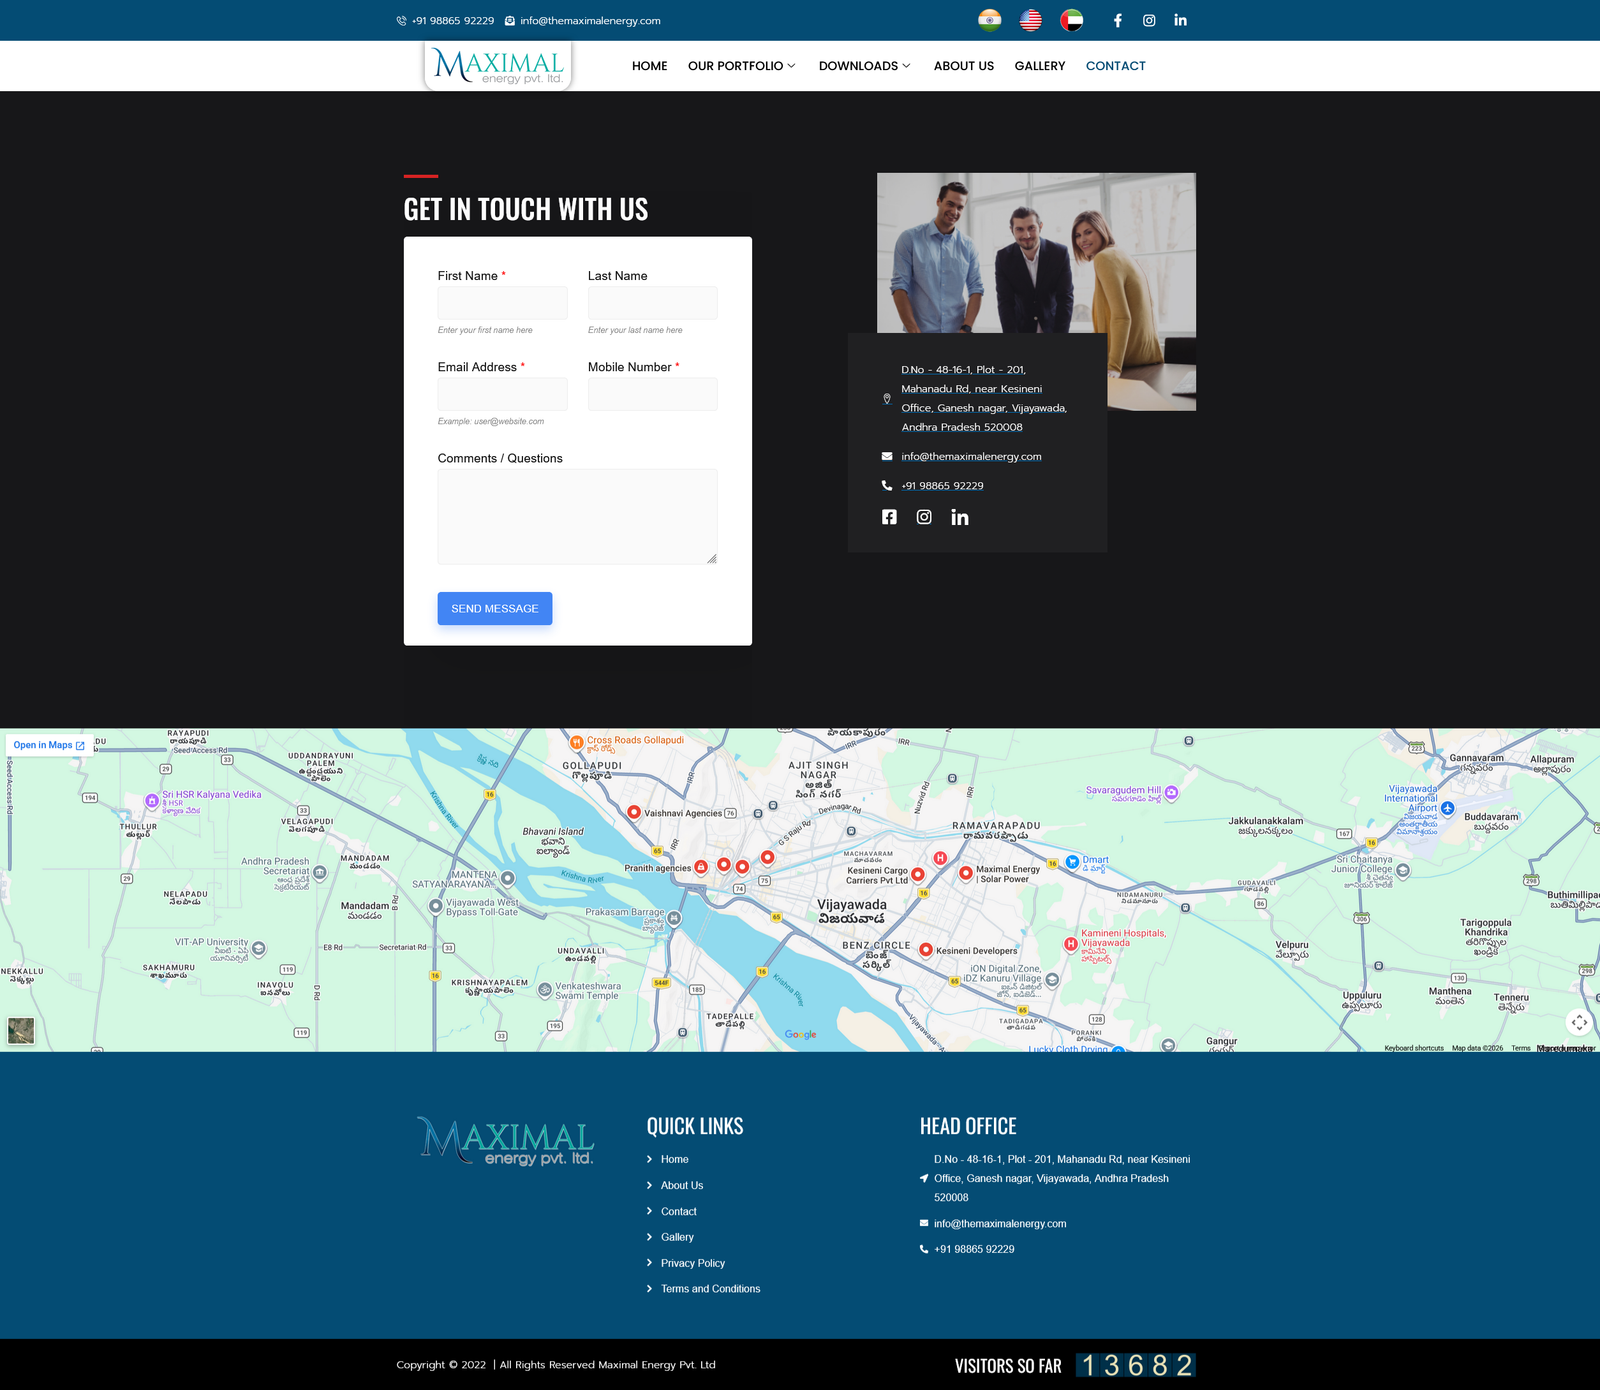Image resolution: width=1600 pixels, height=1390 pixels.
Task: Open the Gallery quick link in footer
Action: point(677,1237)
